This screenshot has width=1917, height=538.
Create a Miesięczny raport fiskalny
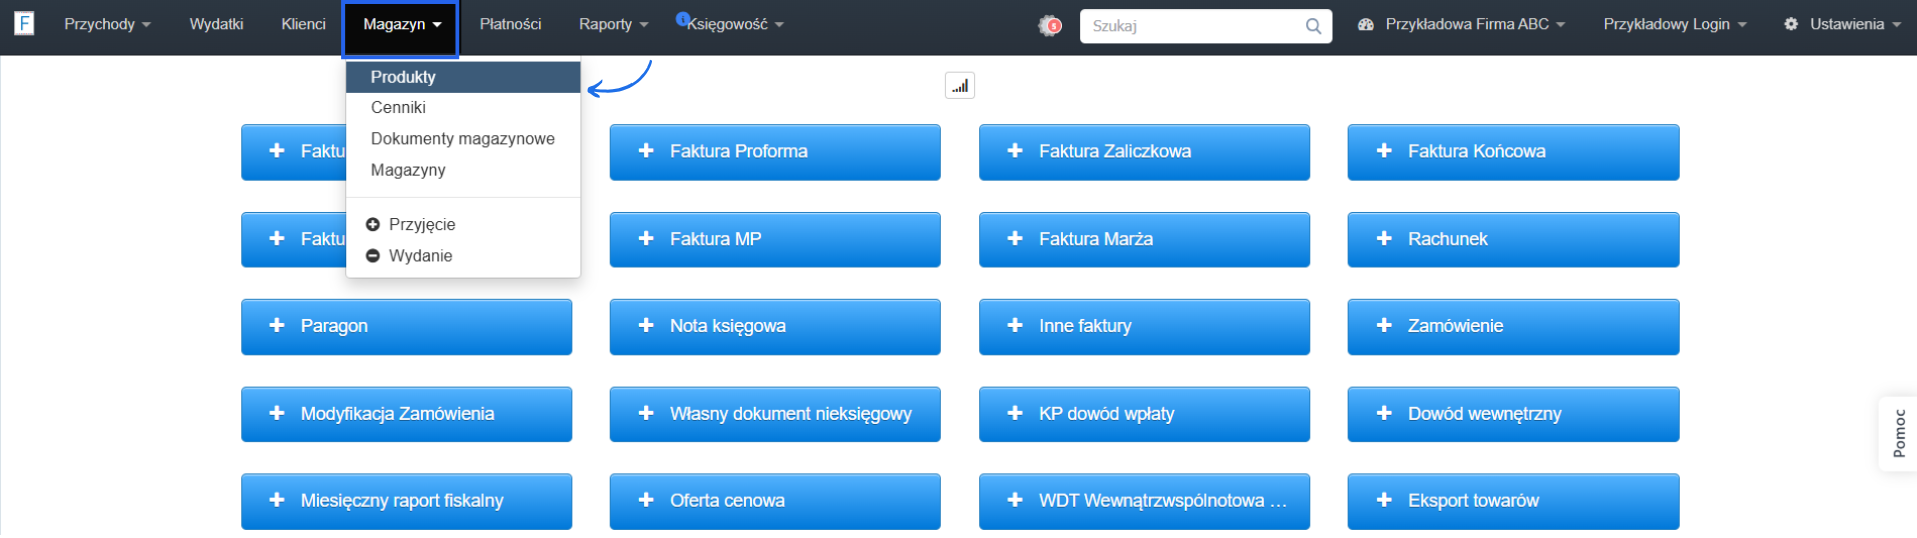point(406,501)
